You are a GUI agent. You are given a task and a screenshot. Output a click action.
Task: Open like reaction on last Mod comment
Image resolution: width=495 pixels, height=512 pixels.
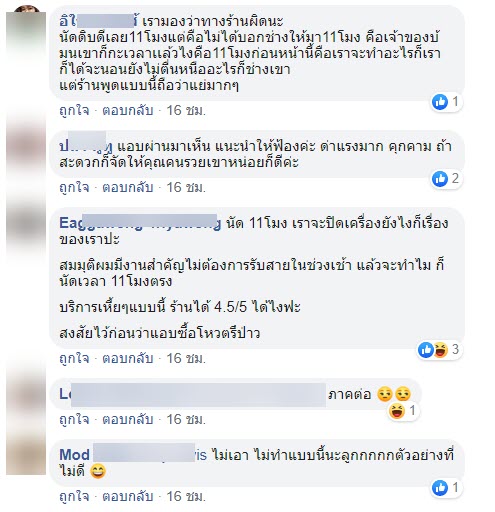click(x=439, y=488)
